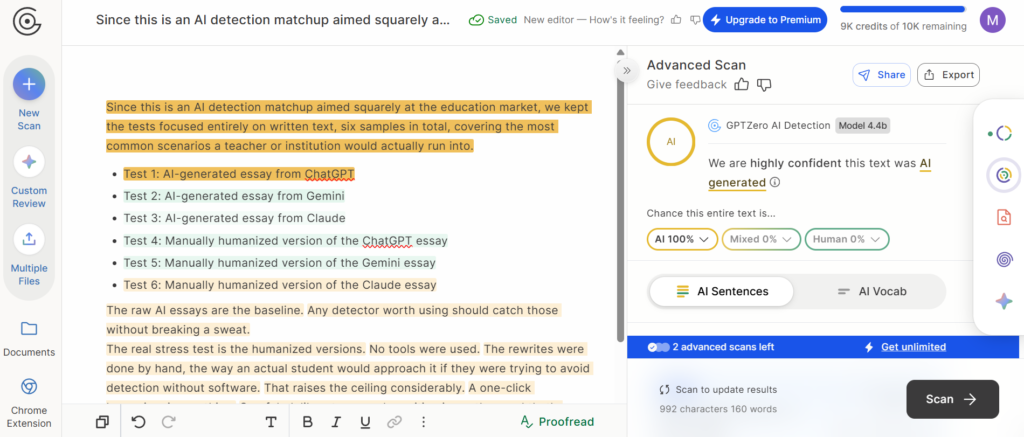Open Custom Review from the sidebar
This screenshot has height=437, width=1024.
tap(29, 162)
